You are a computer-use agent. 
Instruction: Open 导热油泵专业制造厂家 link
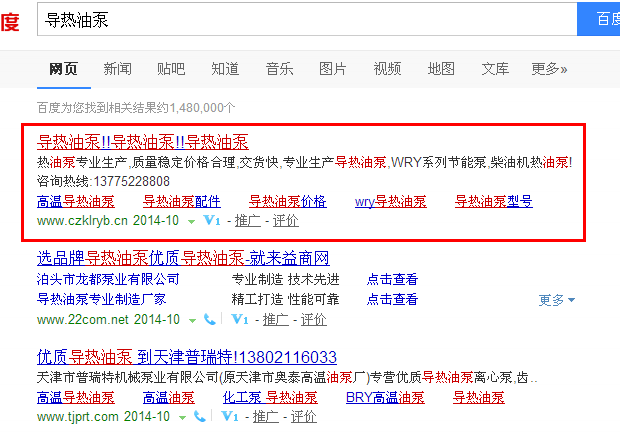coord(102,299)
